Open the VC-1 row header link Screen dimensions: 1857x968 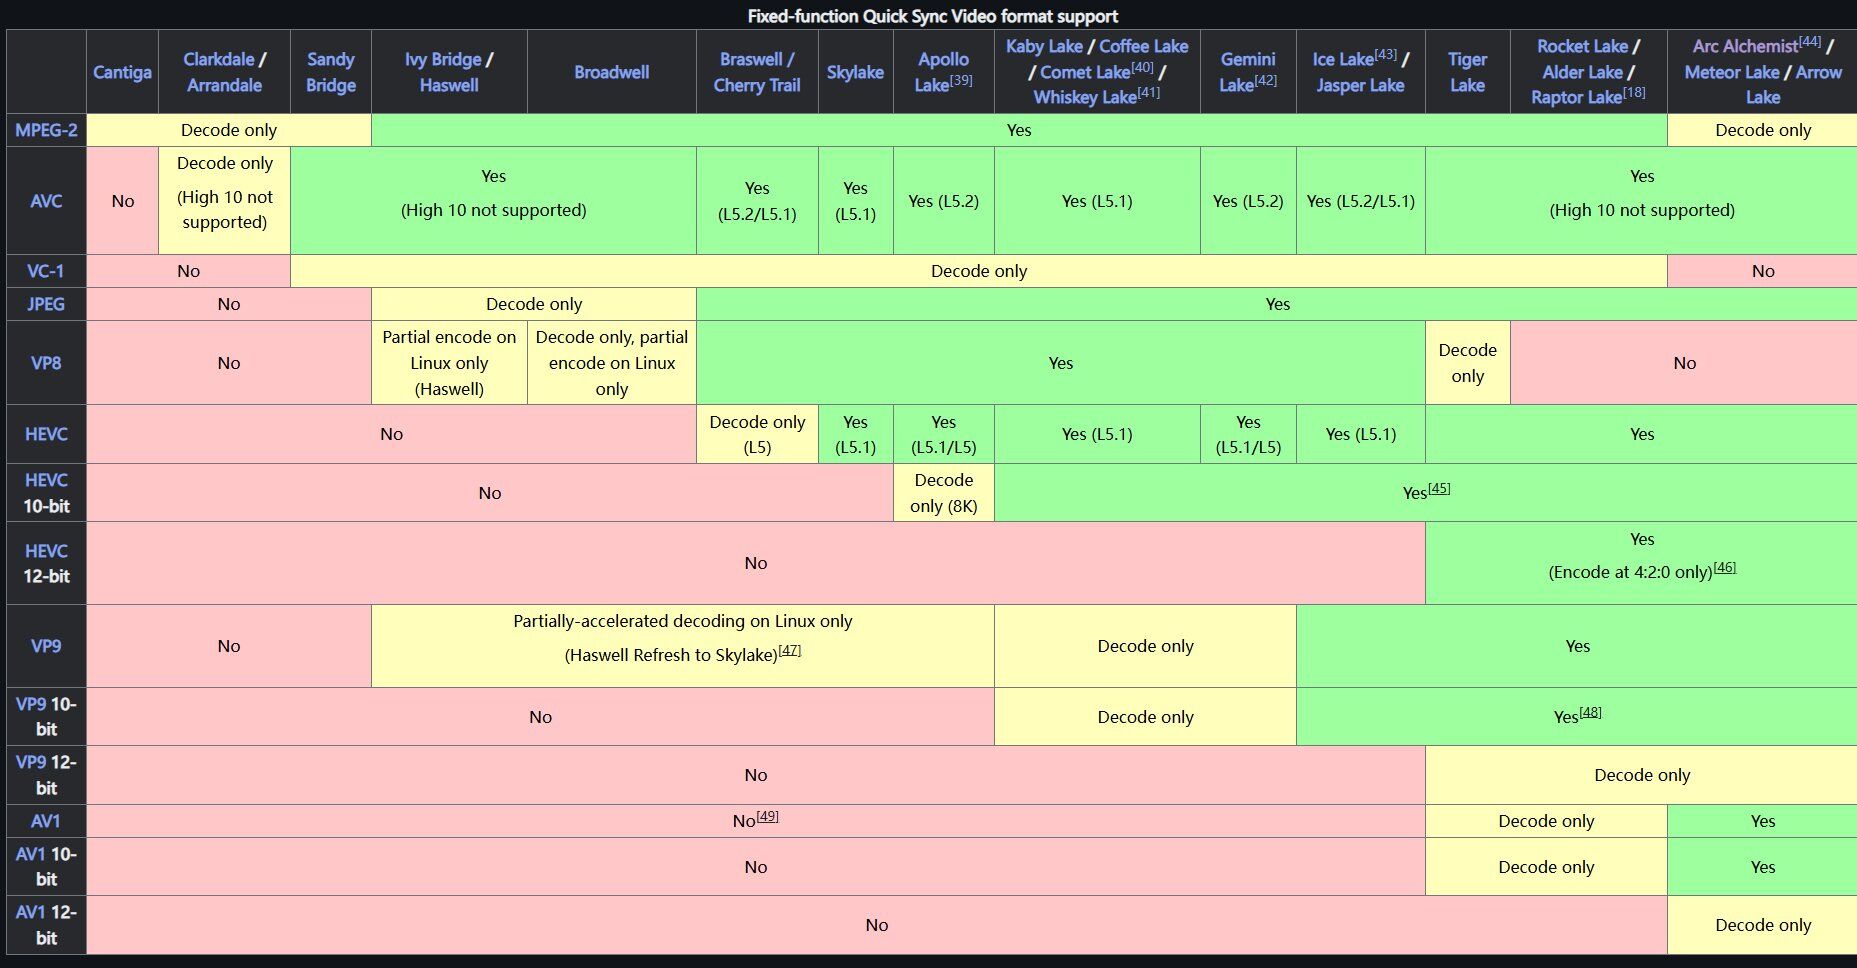tap(46, 271)
